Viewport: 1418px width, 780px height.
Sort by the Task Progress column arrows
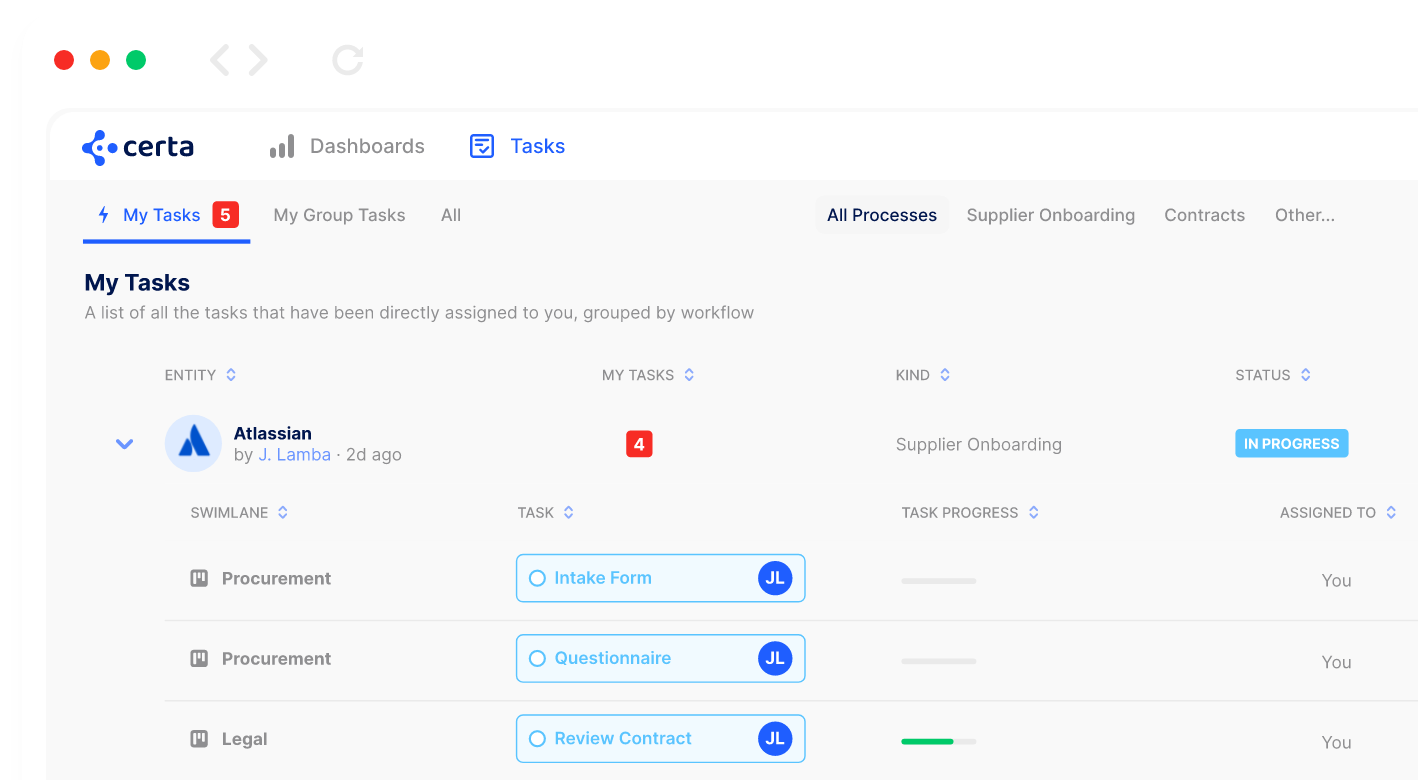click(x=1034, y=513)
